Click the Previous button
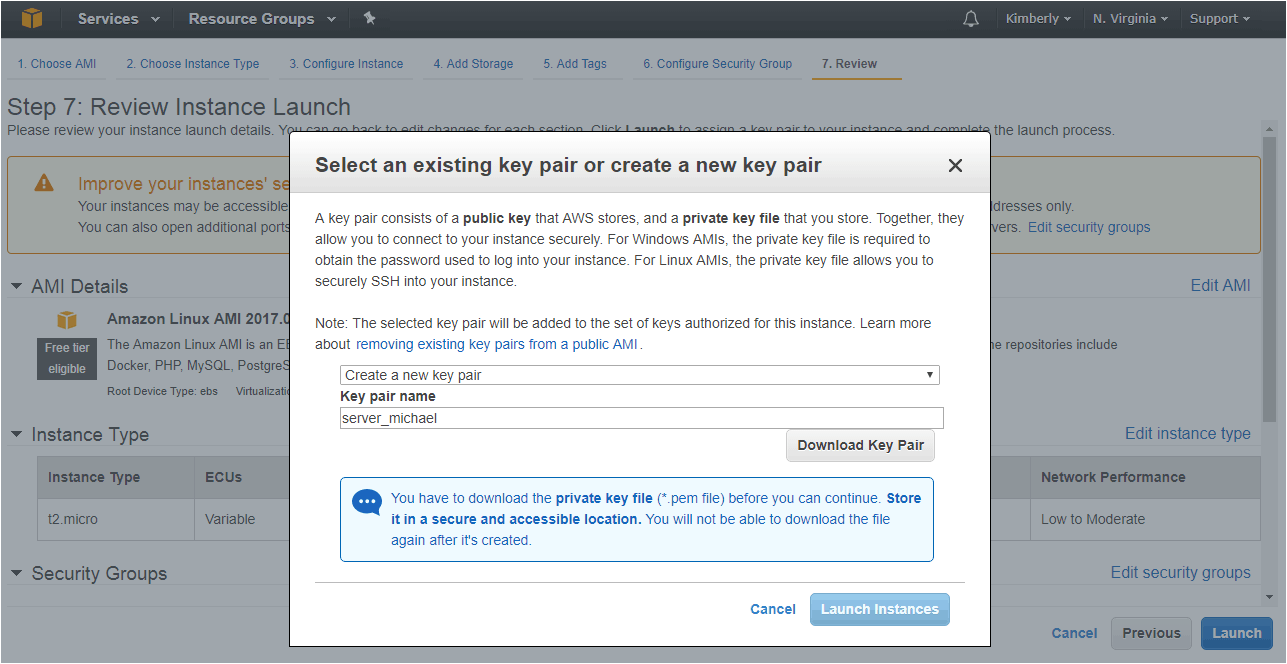The image size is (1287, 664). click(x=1151, y=633)
